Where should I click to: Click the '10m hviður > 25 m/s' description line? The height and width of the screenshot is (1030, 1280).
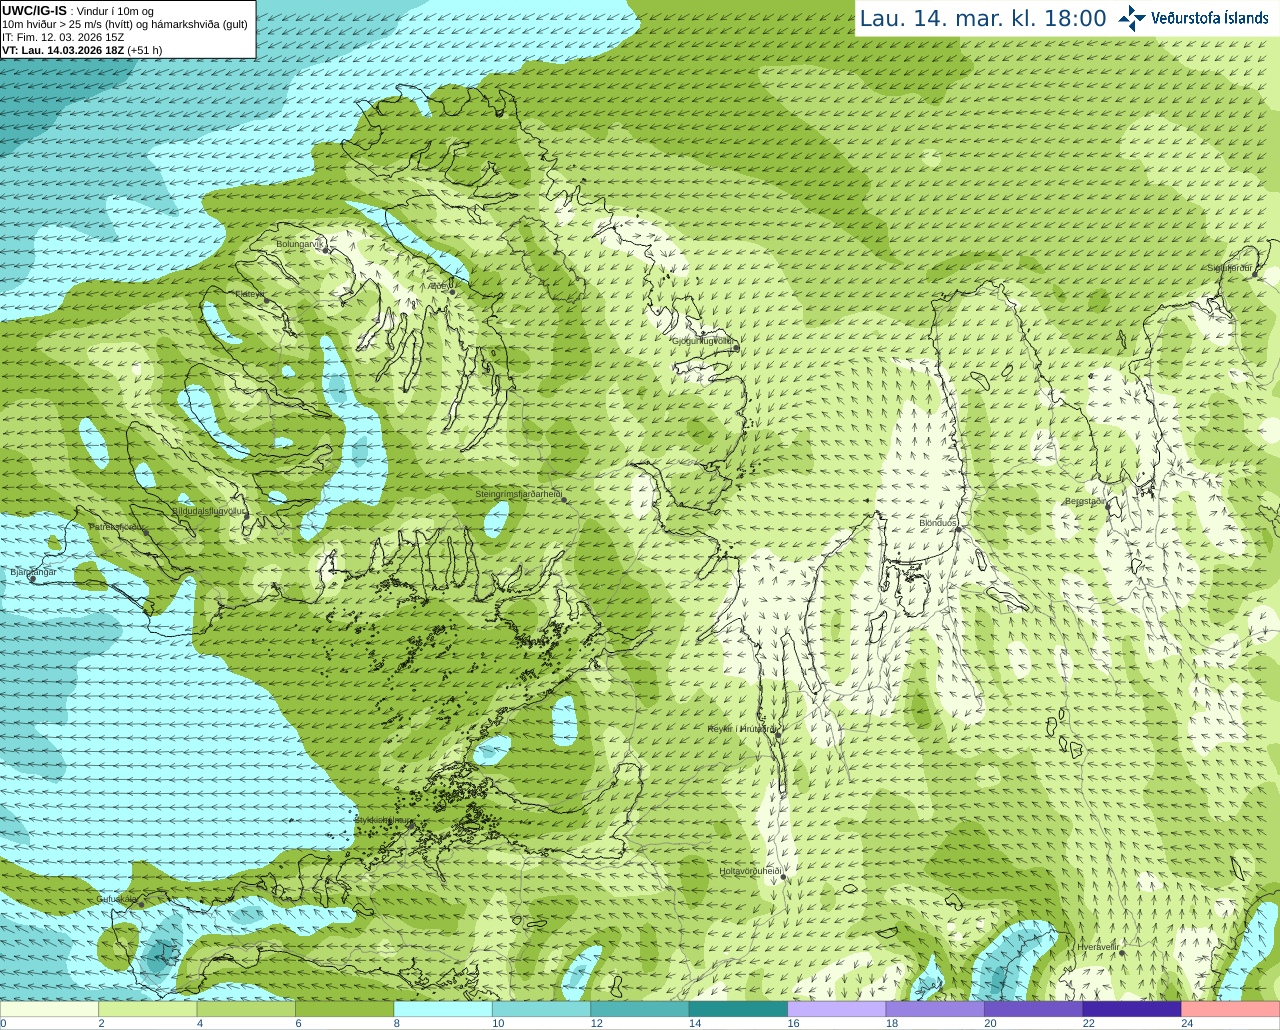(x=125, y=24)
